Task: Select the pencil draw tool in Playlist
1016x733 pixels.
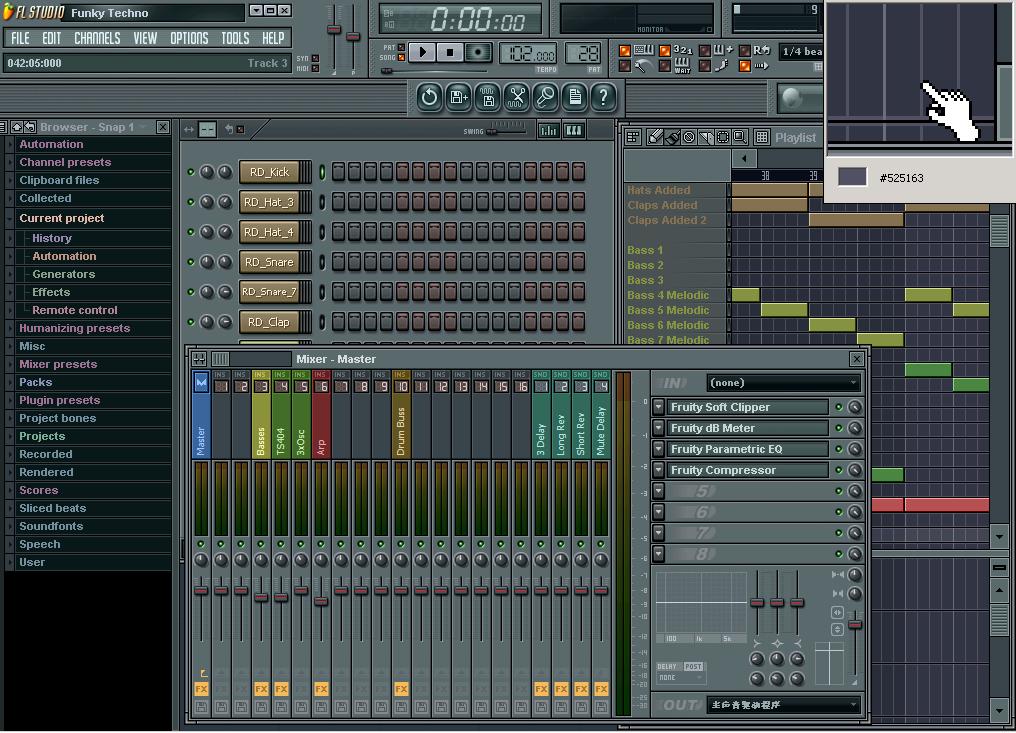Action: pos(655,137)
